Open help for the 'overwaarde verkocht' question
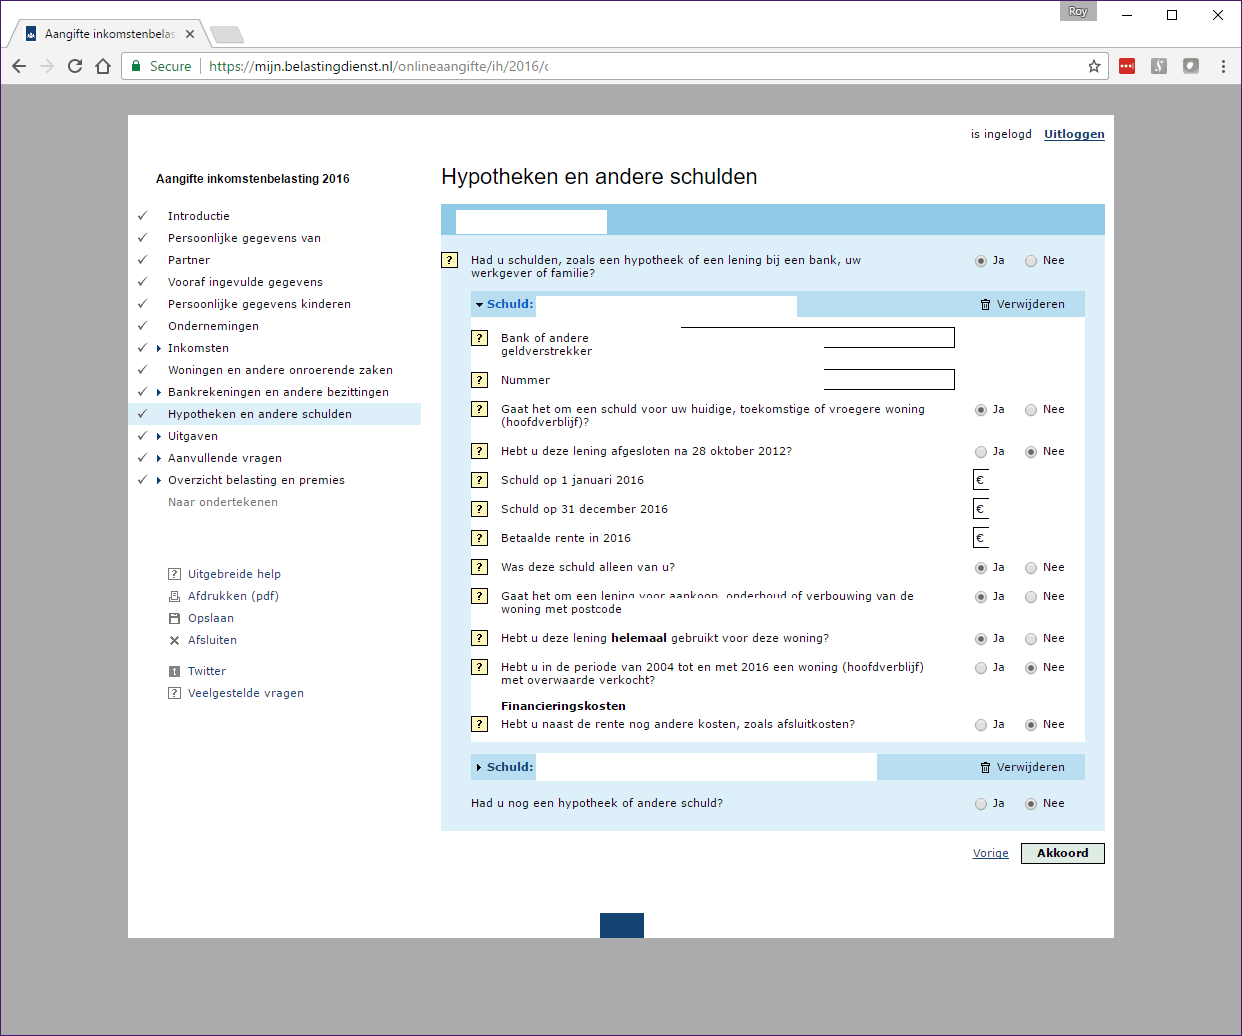Screen dimensions: 1242x1036 click(x=479, y=667)
